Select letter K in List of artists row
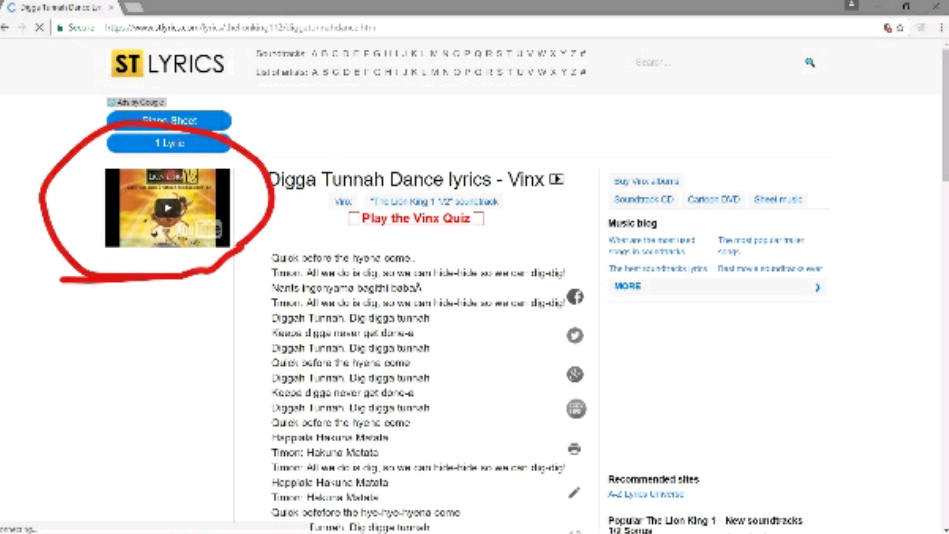 click(x=415, y=72)
